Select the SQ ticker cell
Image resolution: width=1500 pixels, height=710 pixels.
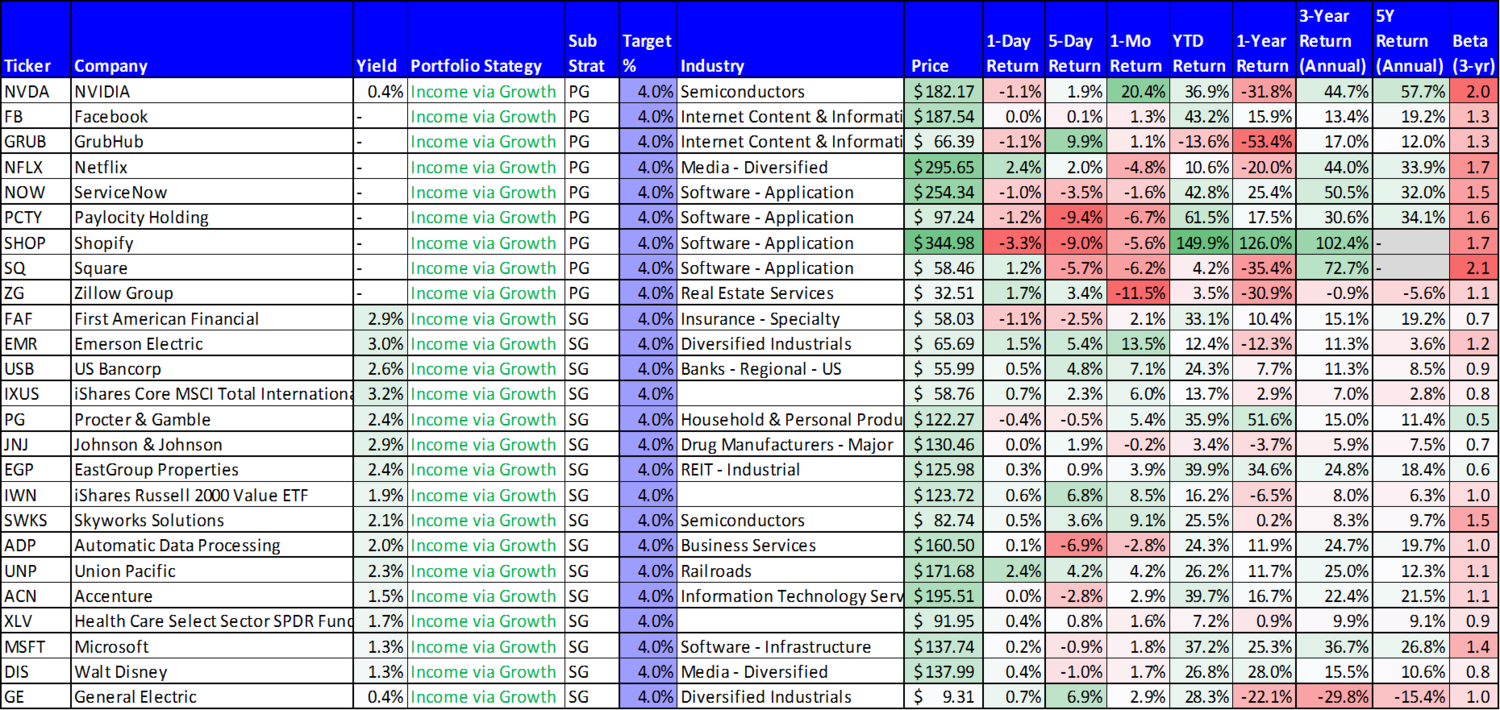[36, 268]
